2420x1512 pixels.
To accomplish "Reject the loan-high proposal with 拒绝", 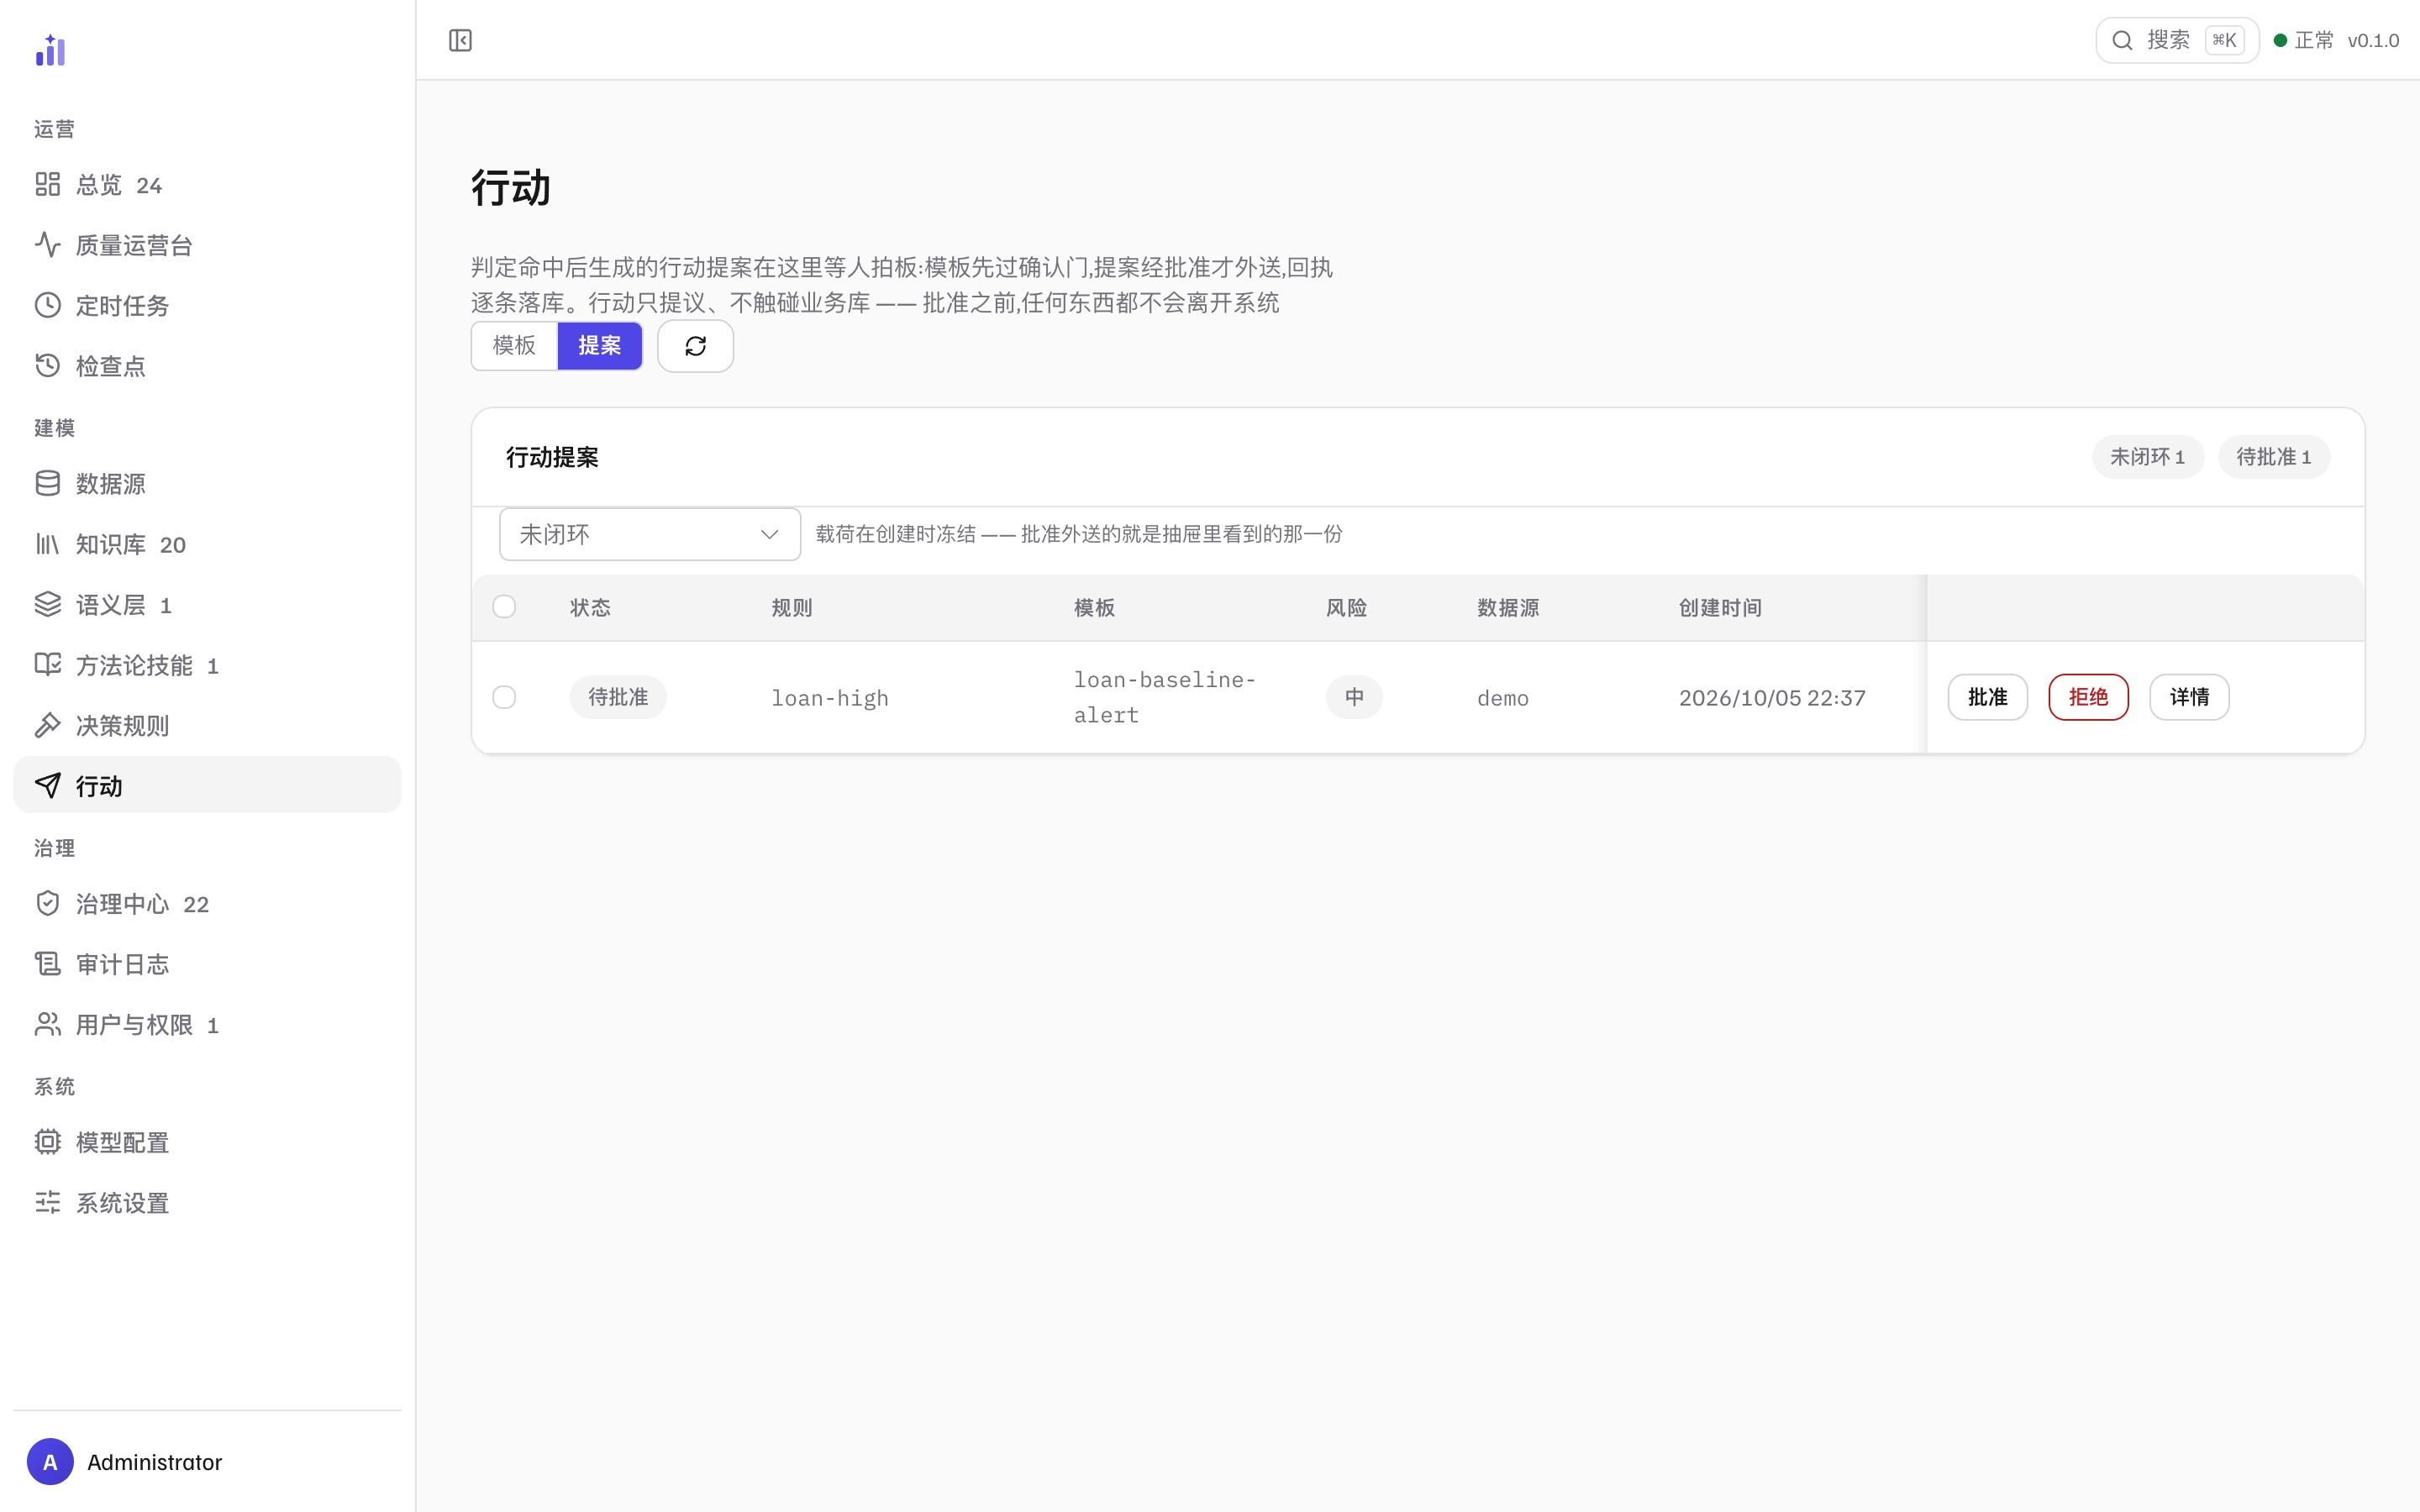I will [2088, 697].
